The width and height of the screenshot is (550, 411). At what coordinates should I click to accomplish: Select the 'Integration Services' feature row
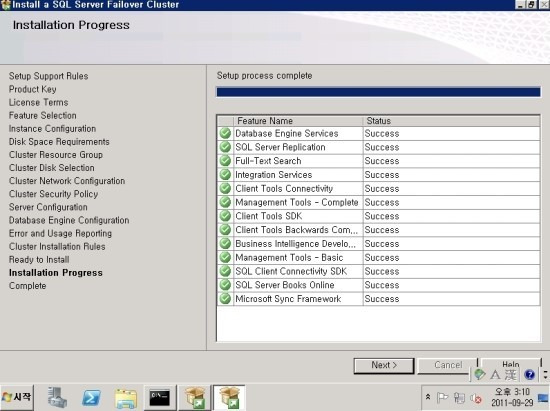pos(378,175)
